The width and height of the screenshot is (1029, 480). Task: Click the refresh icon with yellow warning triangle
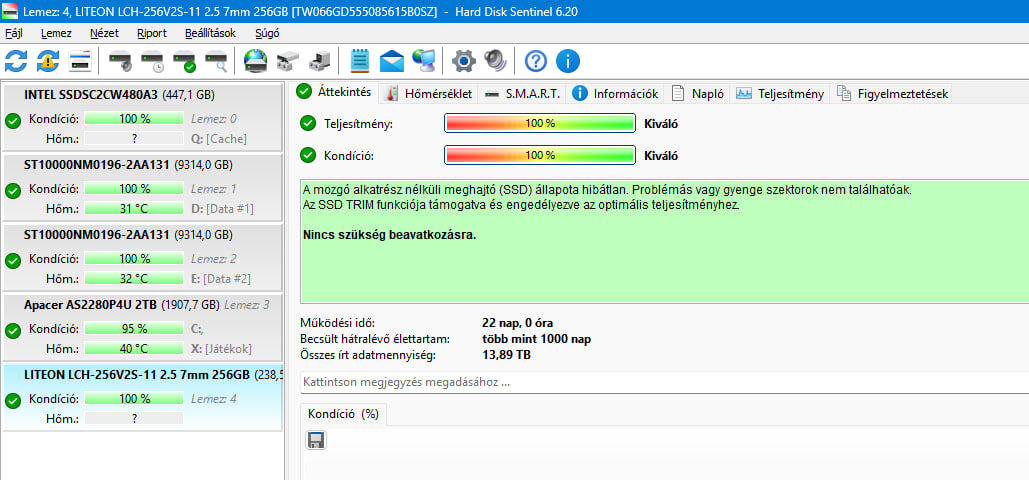click(x=47, y=61)
